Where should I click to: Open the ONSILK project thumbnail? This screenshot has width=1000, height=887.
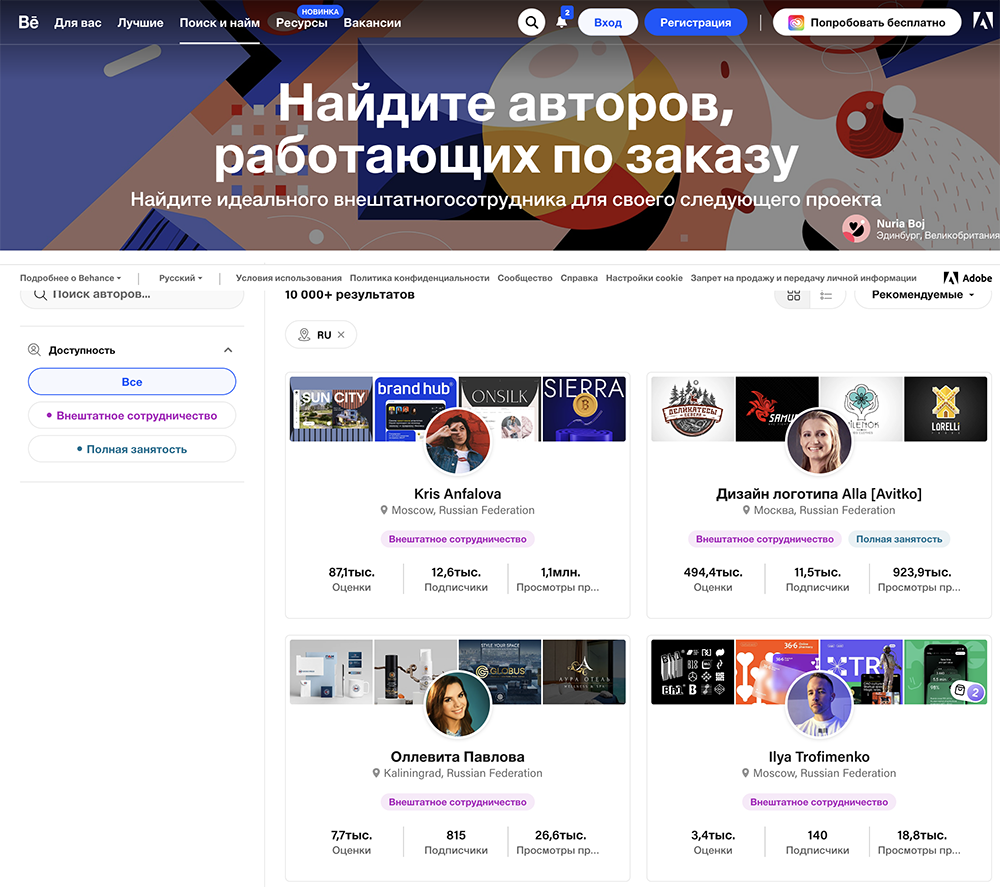pyautogui.click(x=499, y=409)
